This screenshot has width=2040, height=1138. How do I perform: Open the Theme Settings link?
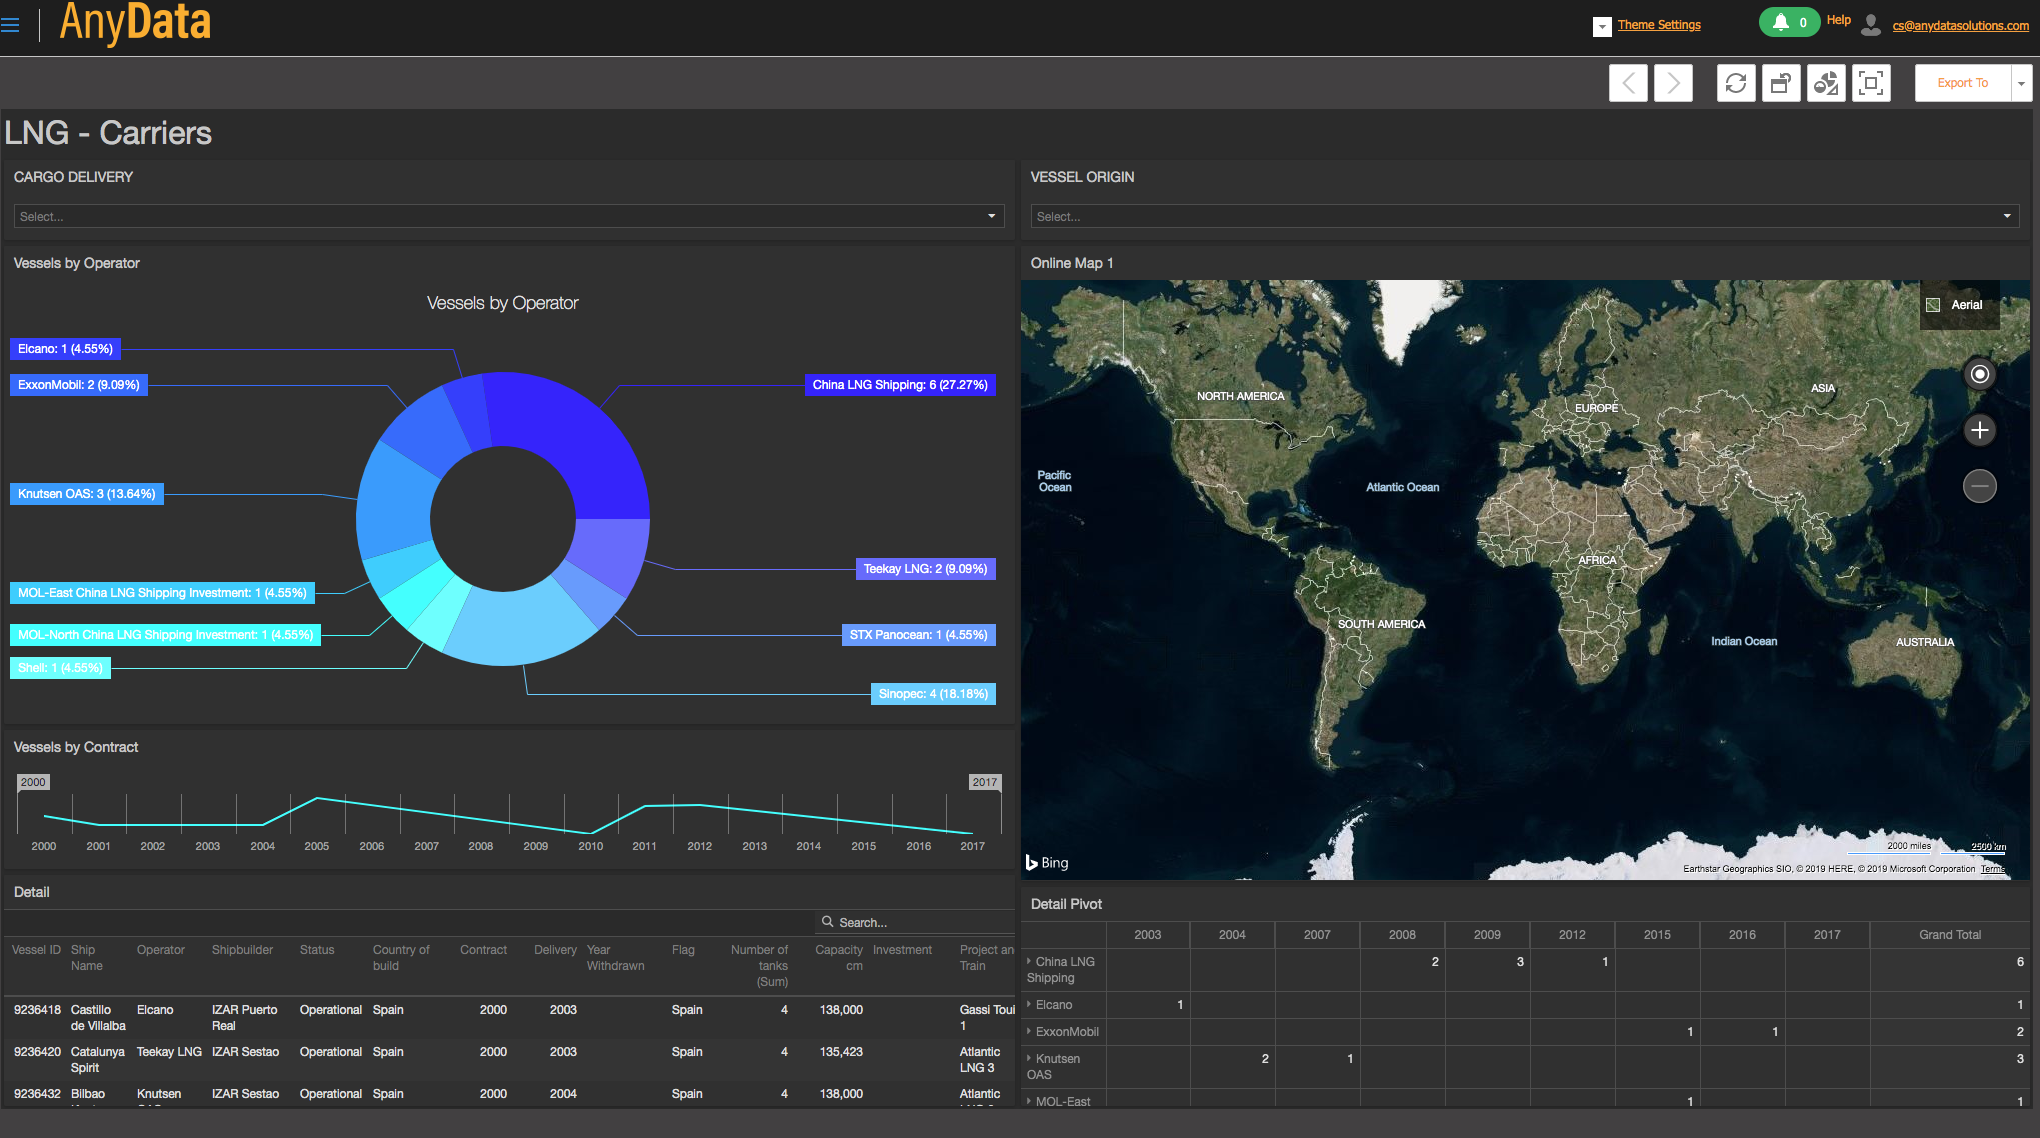pyautogui.click(x=1659, y=25)
